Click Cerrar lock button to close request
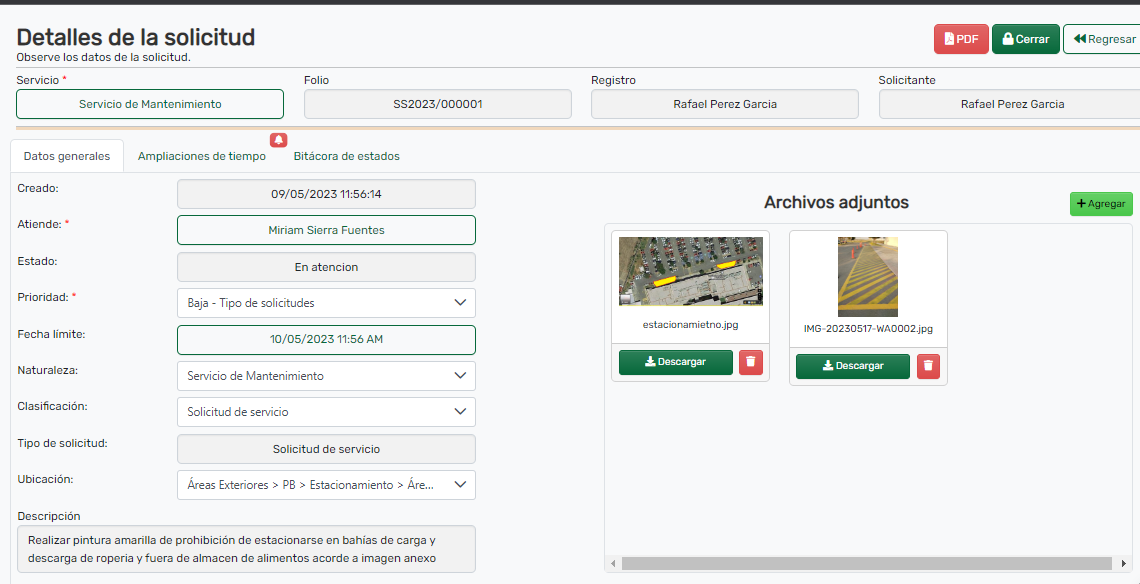Viewport: 1140px width, 584px height. [x=1025, y=39]
